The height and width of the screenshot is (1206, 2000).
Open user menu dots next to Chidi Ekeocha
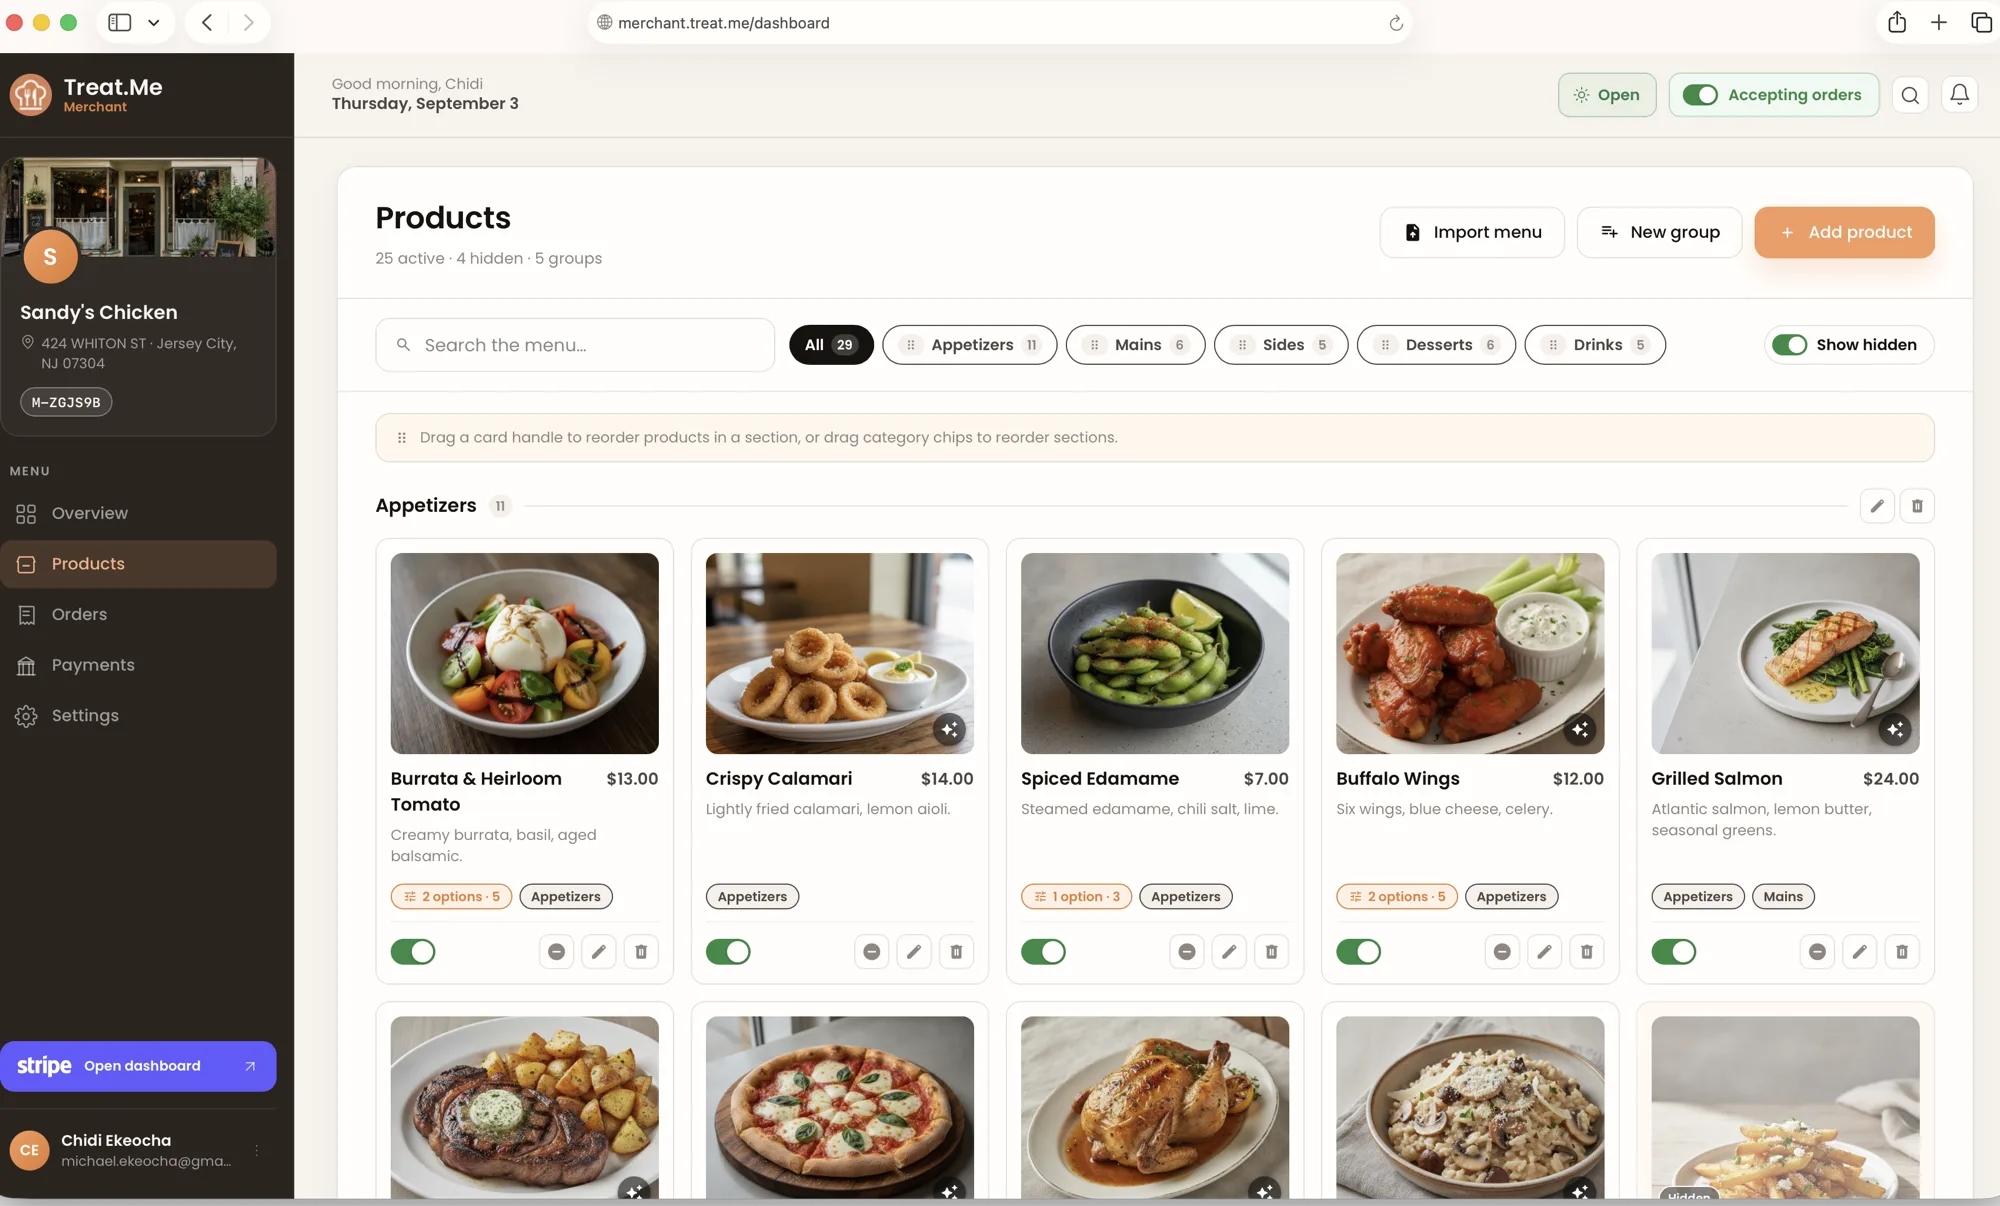click(257, 1150)
